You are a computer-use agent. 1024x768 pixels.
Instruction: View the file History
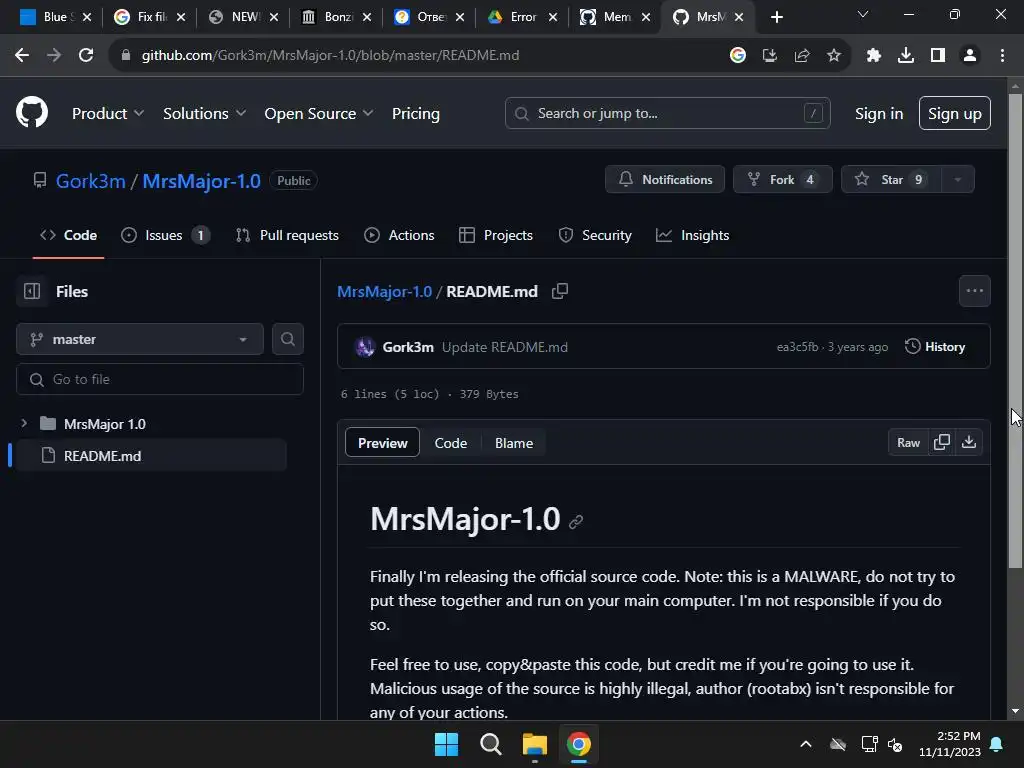tap(935, 347)
